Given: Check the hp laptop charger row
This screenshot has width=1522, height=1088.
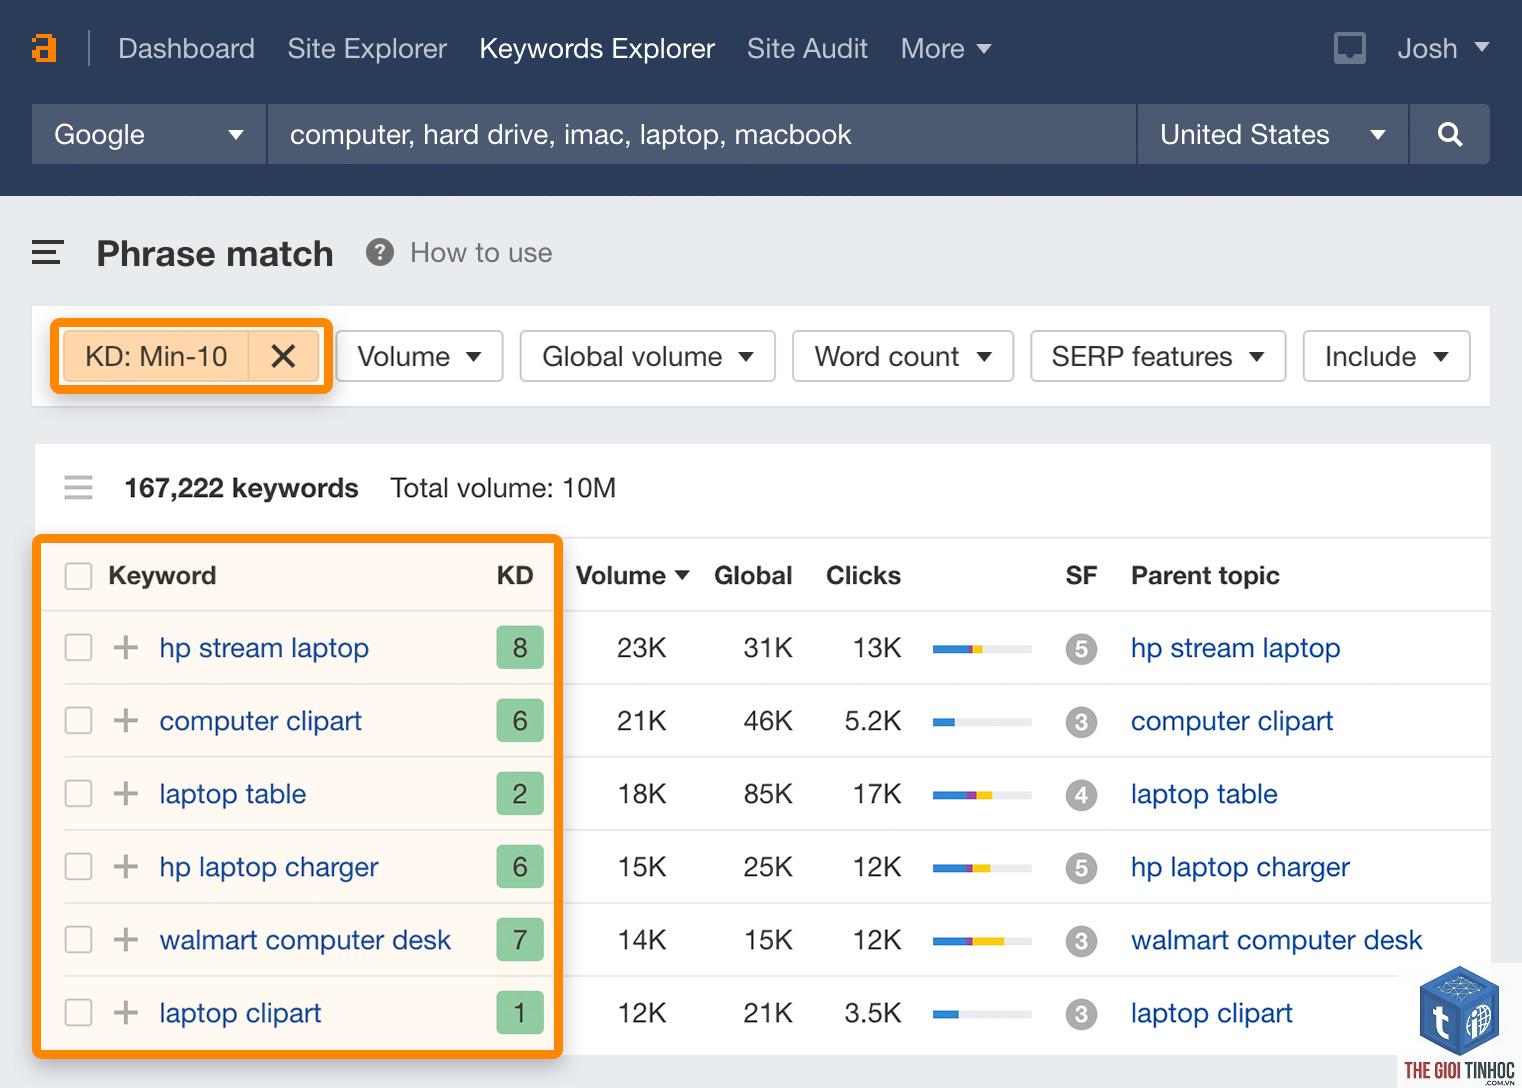Looking at the screenshot, I should coord(78,867).
